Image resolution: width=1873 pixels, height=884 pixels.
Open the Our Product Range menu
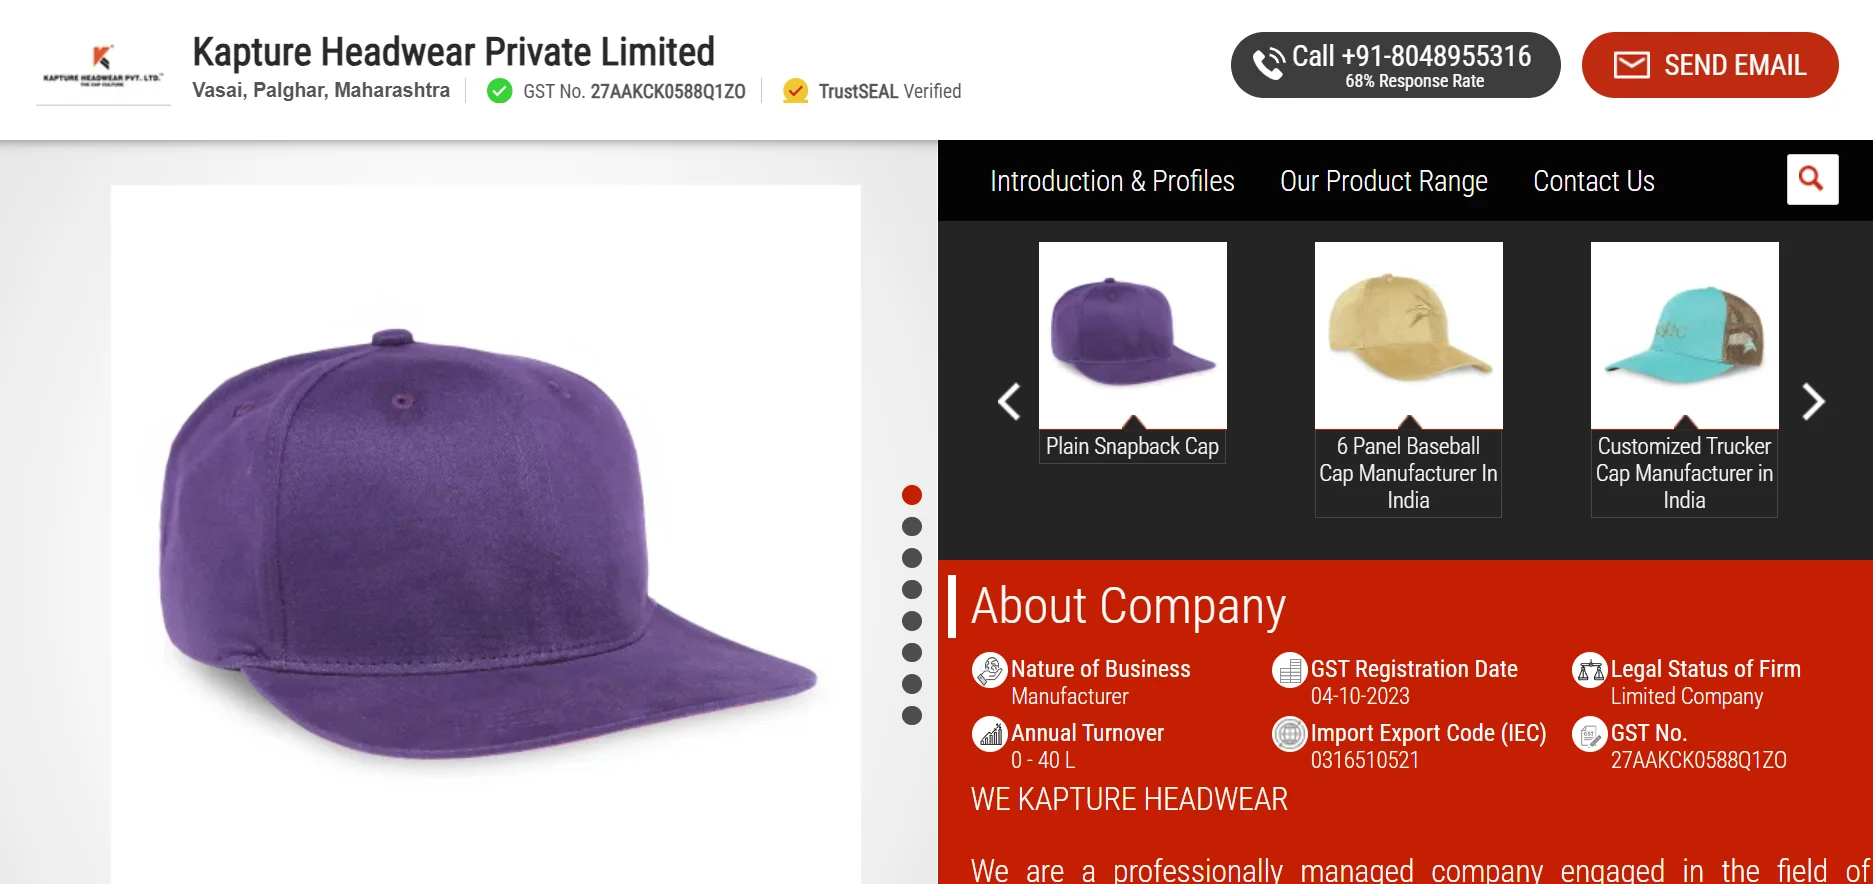[1384, 181]
